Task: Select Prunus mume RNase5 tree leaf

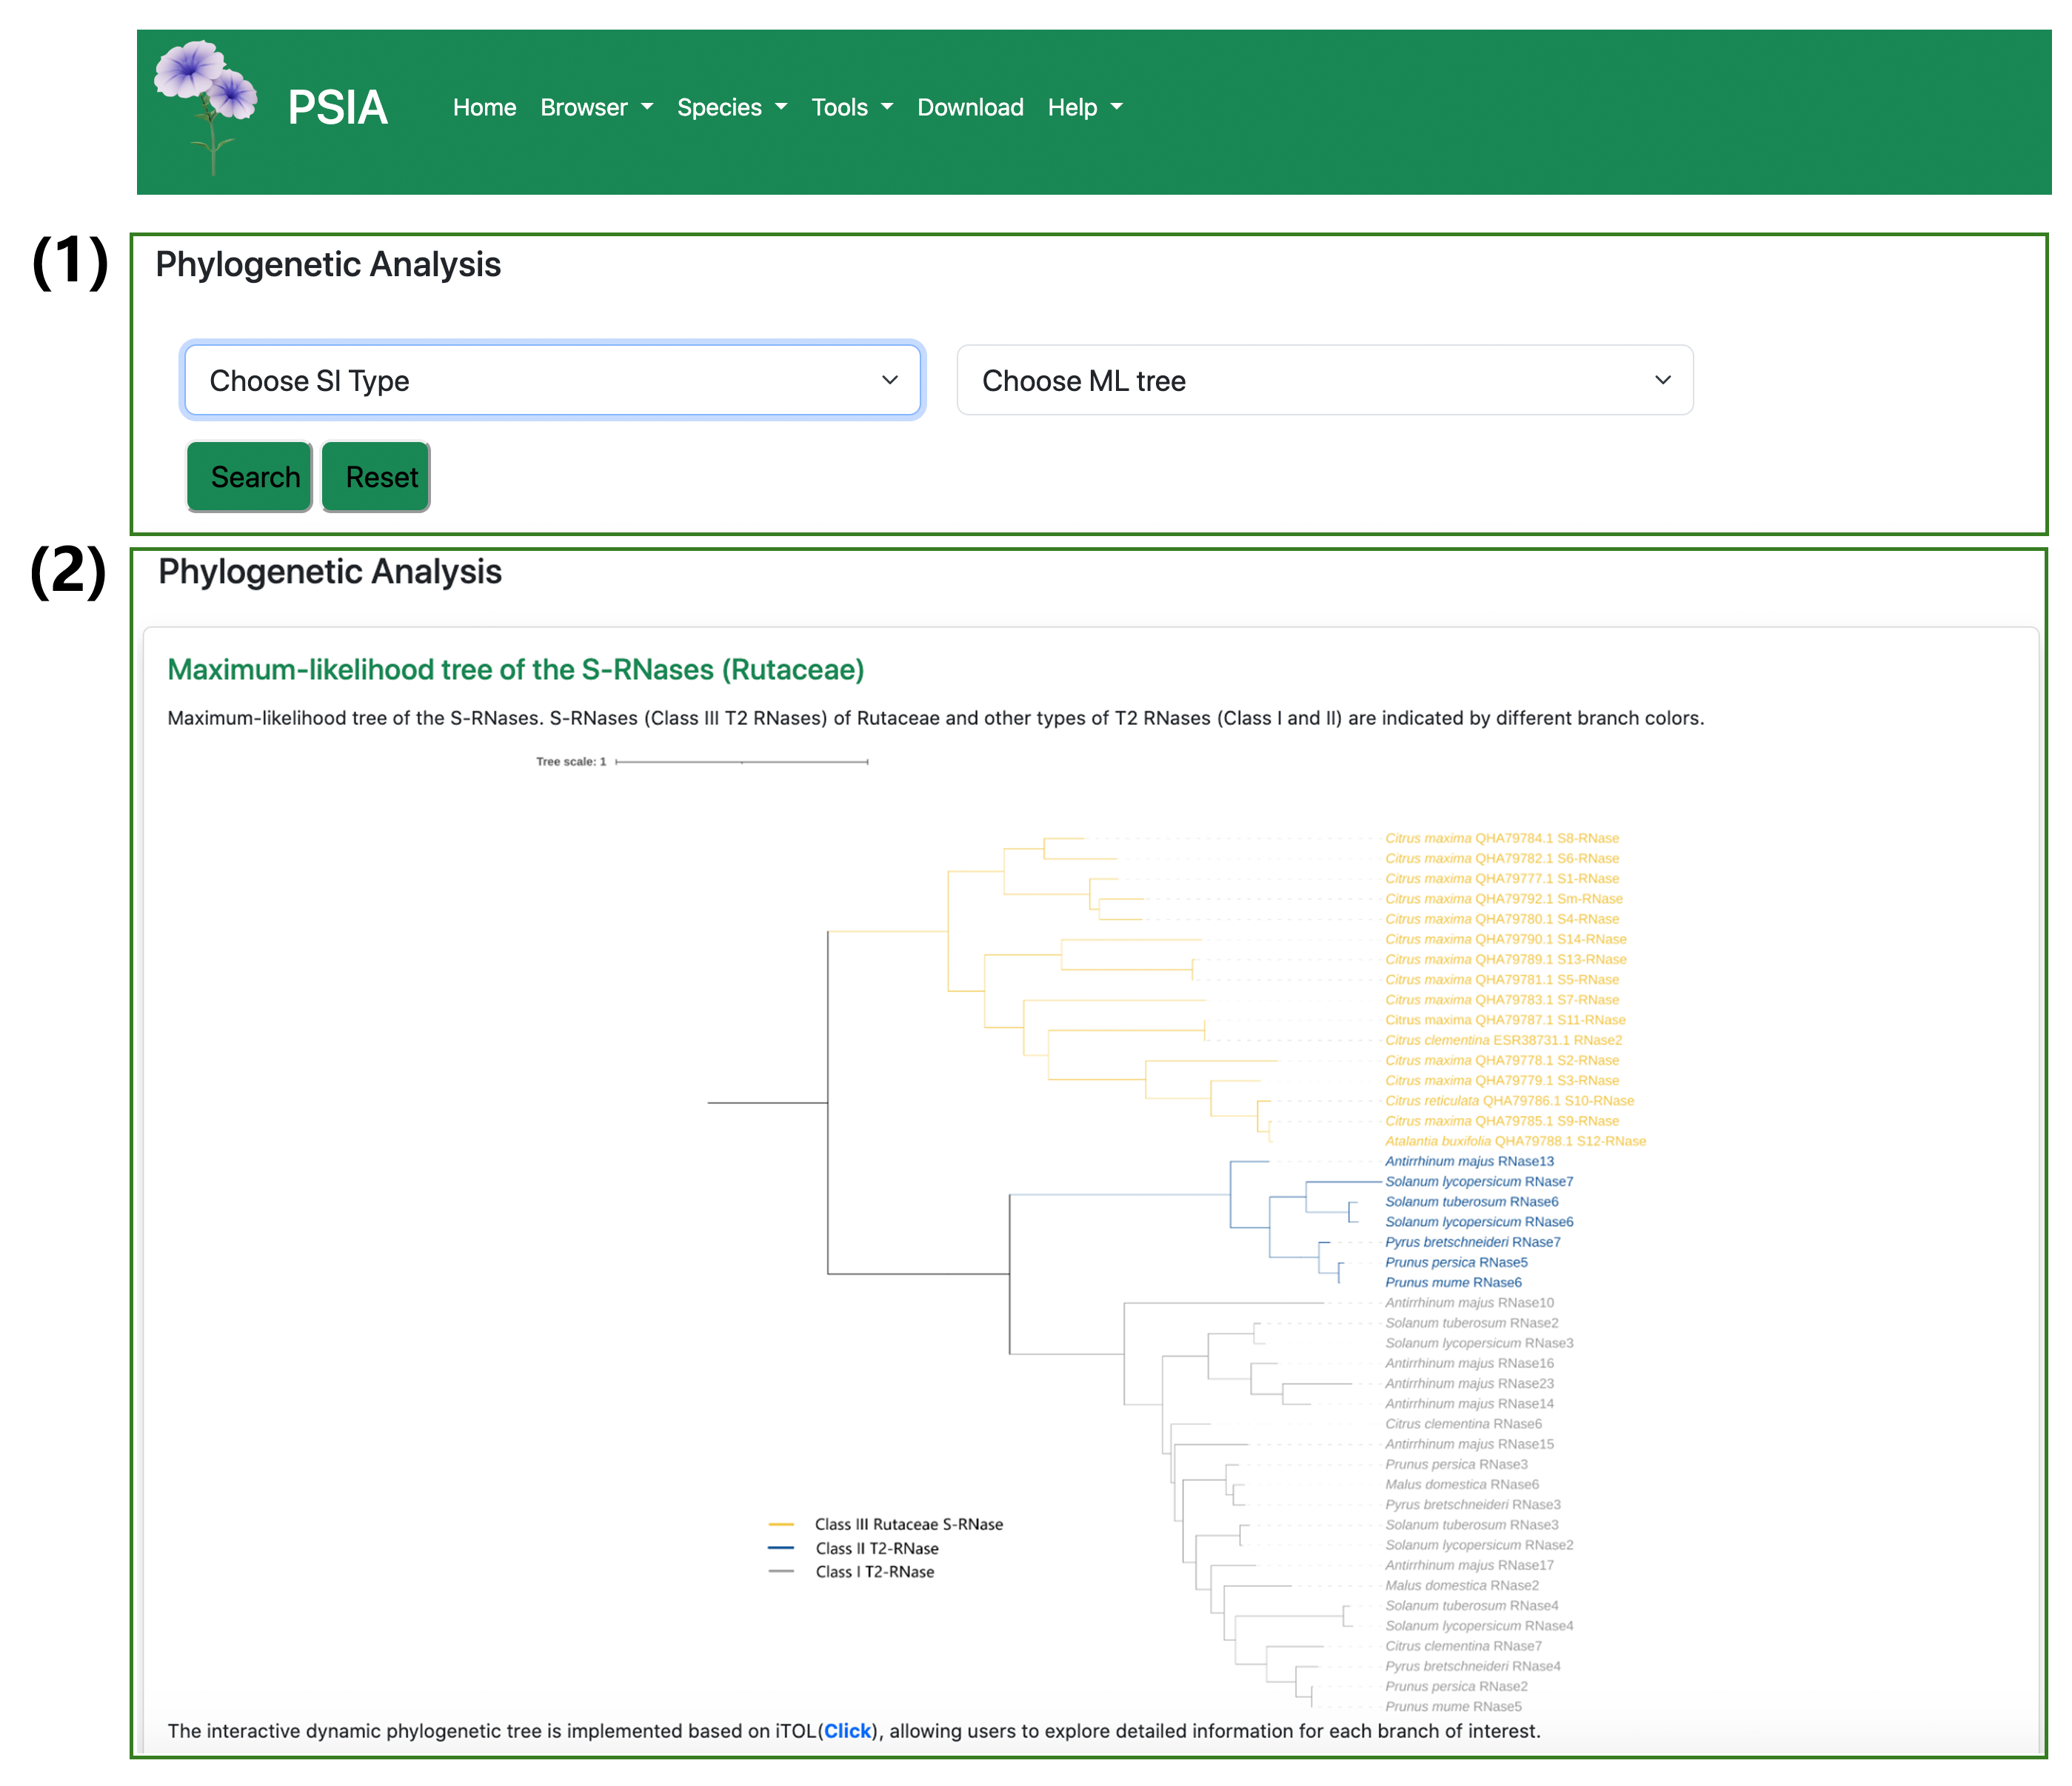Action: (x=1452, y=1706)
